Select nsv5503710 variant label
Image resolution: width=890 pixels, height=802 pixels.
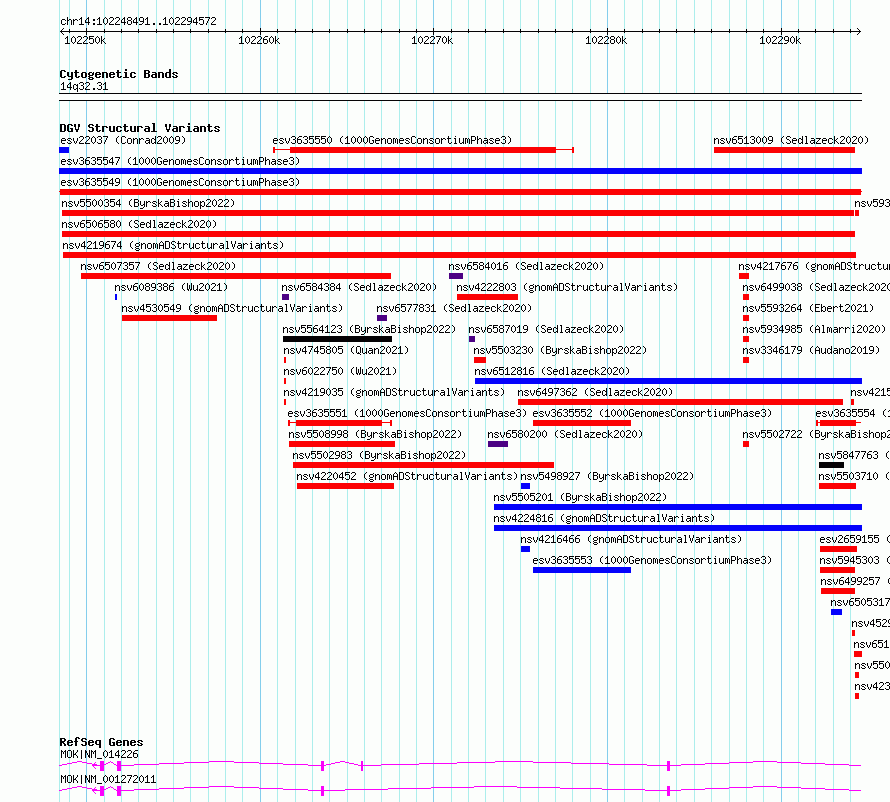point(854,476)
